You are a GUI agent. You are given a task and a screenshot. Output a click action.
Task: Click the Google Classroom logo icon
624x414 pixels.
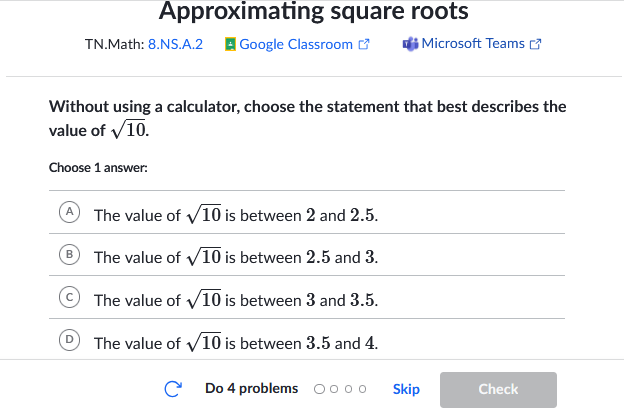[230, 44]
